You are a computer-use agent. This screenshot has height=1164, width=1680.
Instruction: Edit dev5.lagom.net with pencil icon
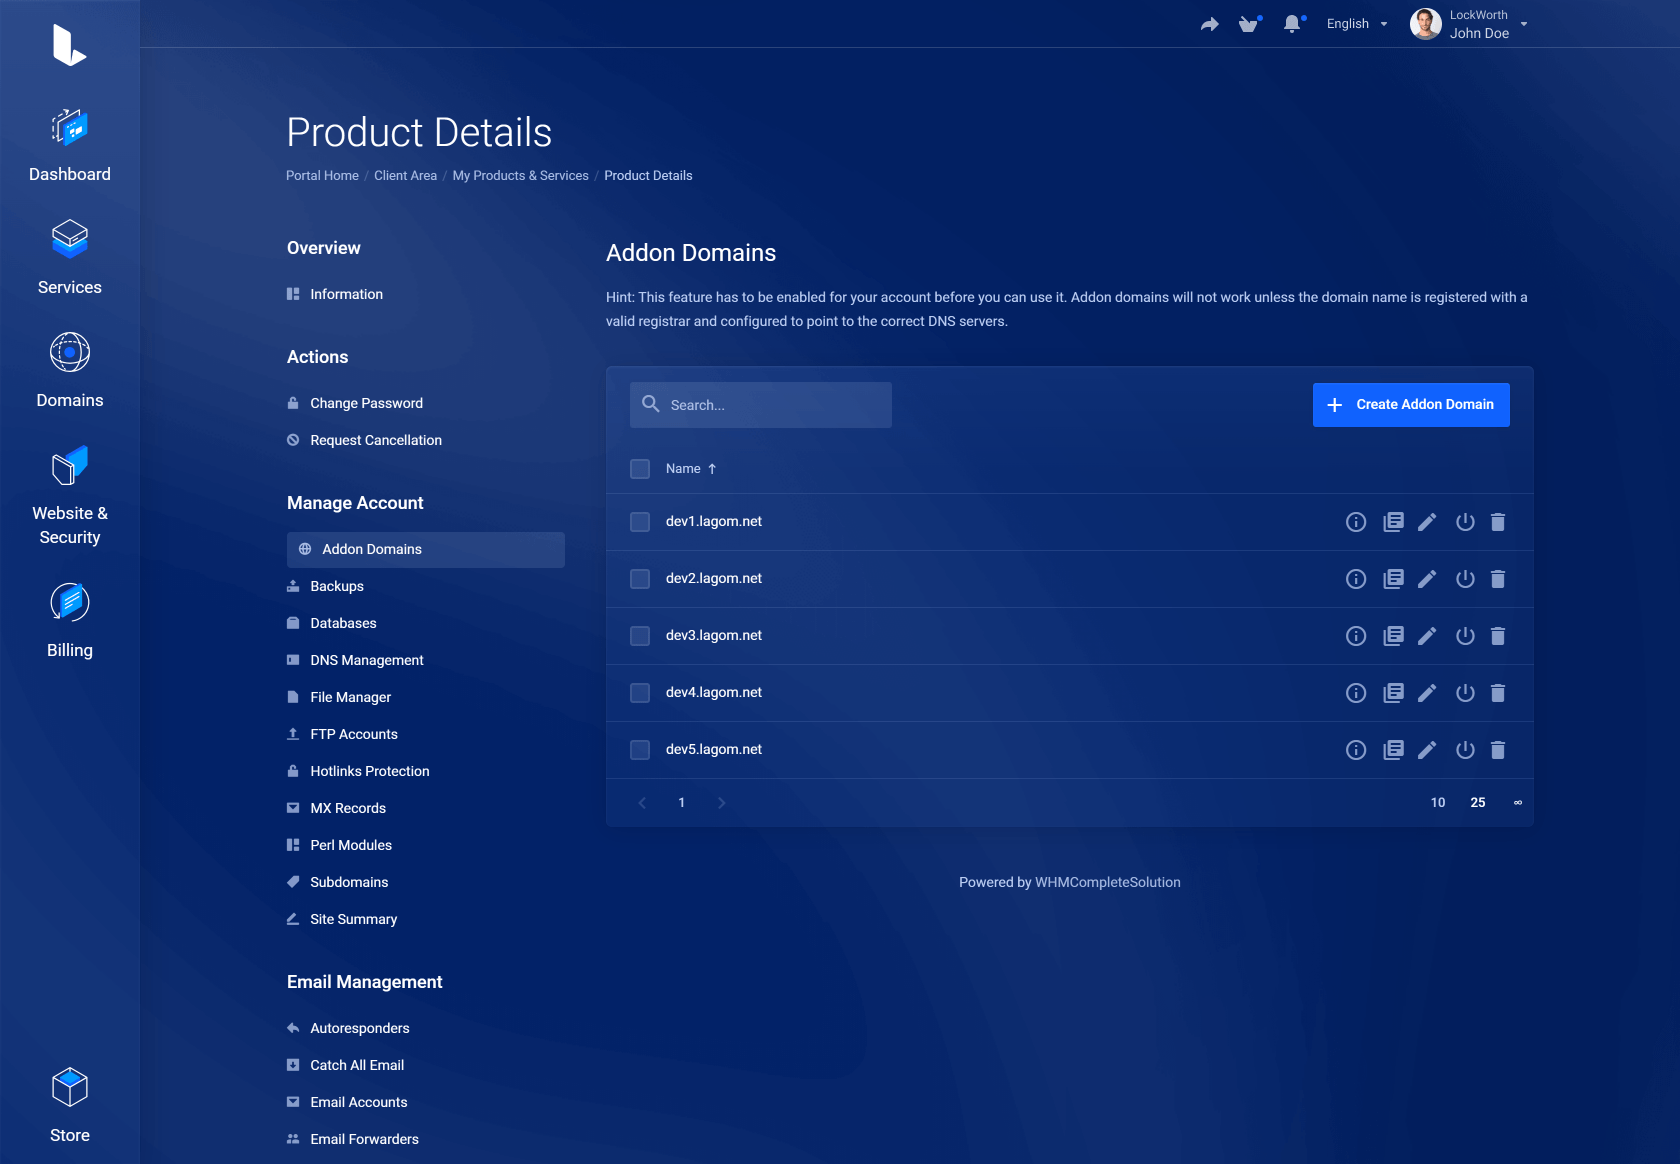(1427, 750)
